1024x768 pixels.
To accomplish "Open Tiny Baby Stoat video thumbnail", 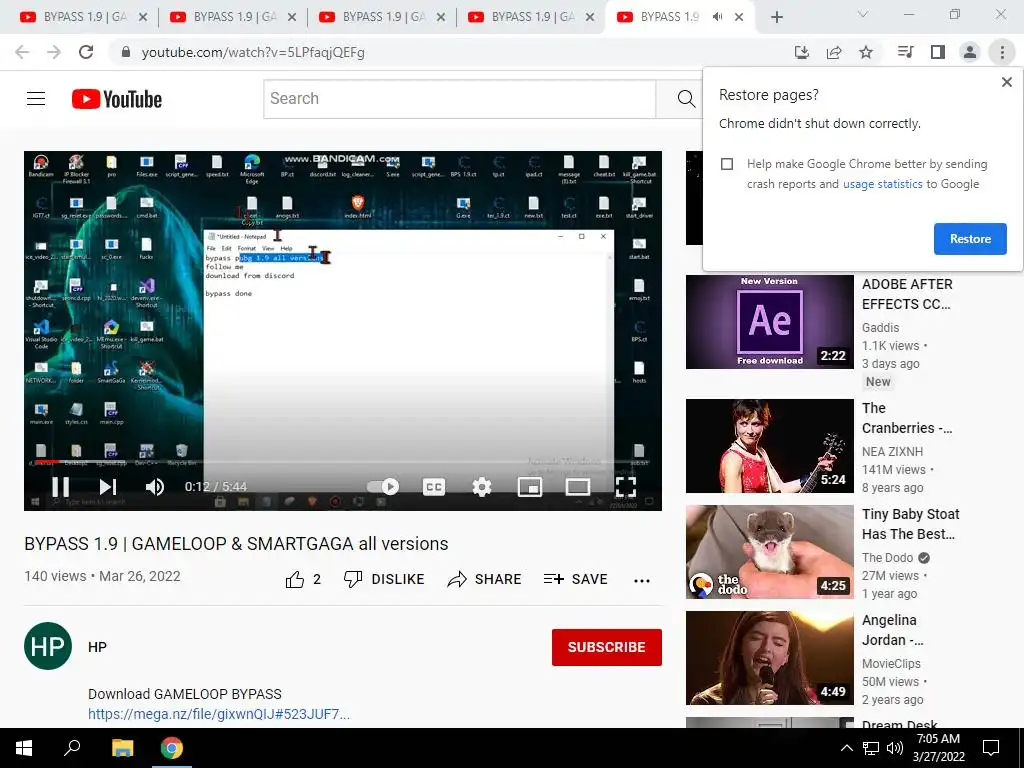I will coord(769,552).
